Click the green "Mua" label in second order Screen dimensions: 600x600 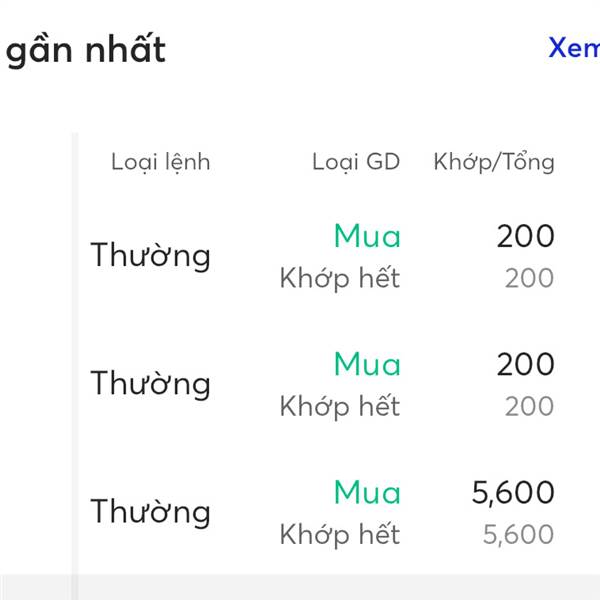tap(367, 364)
